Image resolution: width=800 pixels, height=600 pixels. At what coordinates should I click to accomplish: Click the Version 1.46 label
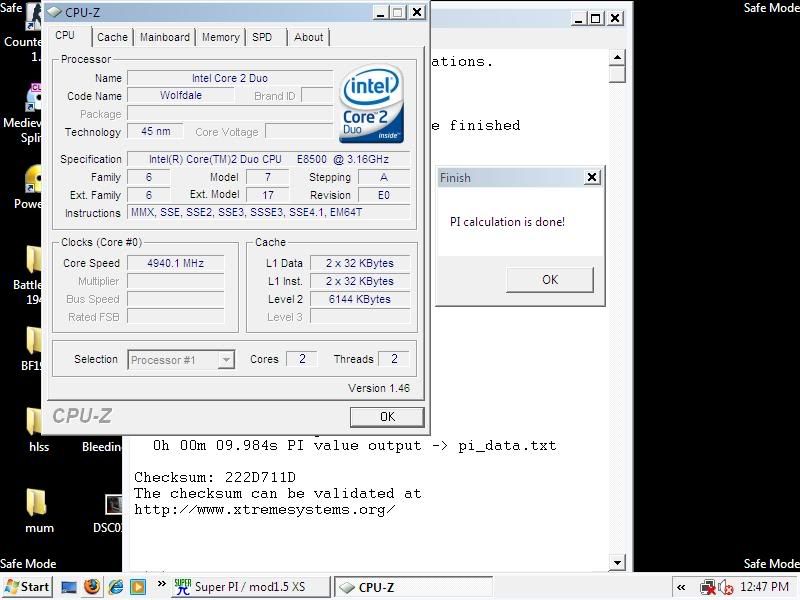(x=379, y=388)
